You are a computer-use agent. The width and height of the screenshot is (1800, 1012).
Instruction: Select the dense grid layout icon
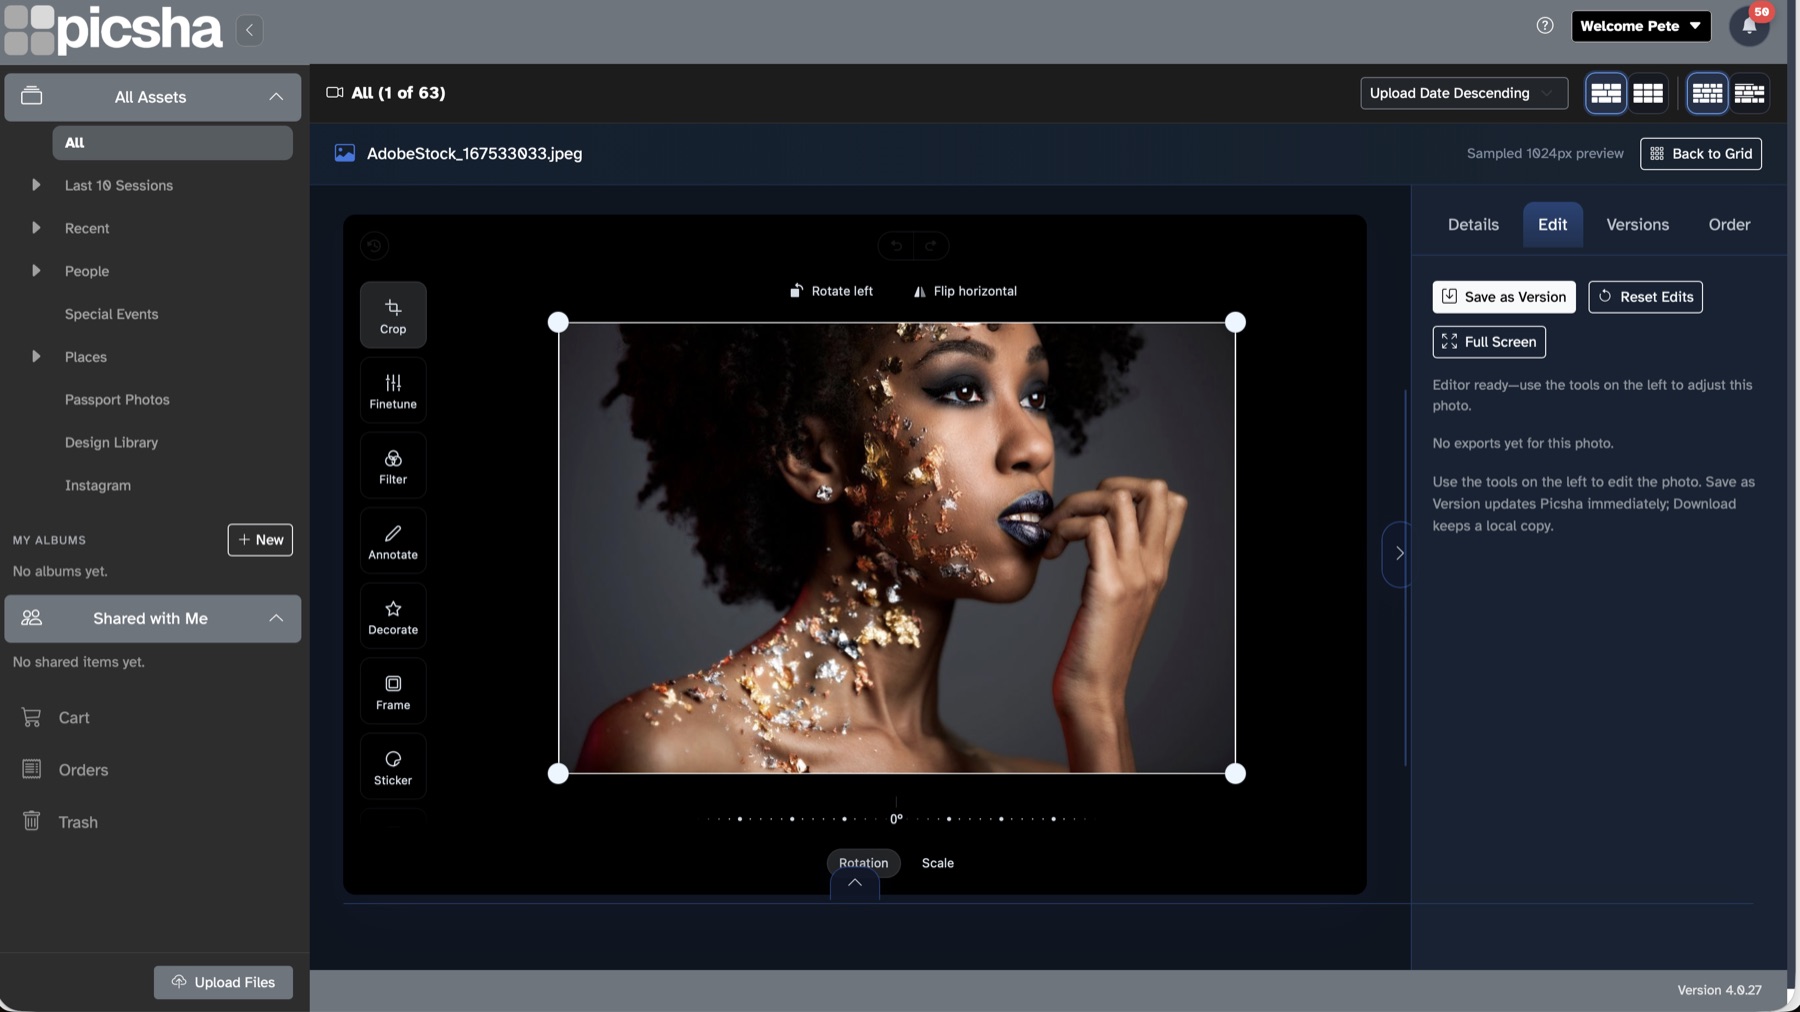click(x=1707, y=93)
